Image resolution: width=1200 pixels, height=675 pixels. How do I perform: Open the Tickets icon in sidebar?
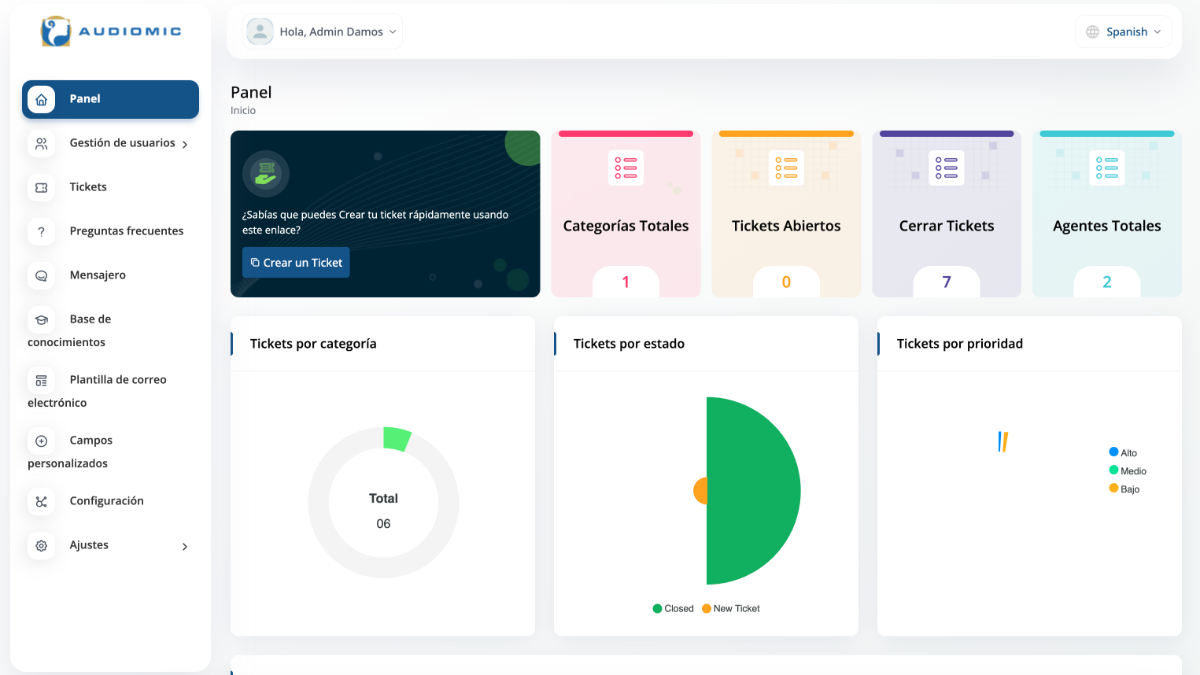(x=41, y=187)
